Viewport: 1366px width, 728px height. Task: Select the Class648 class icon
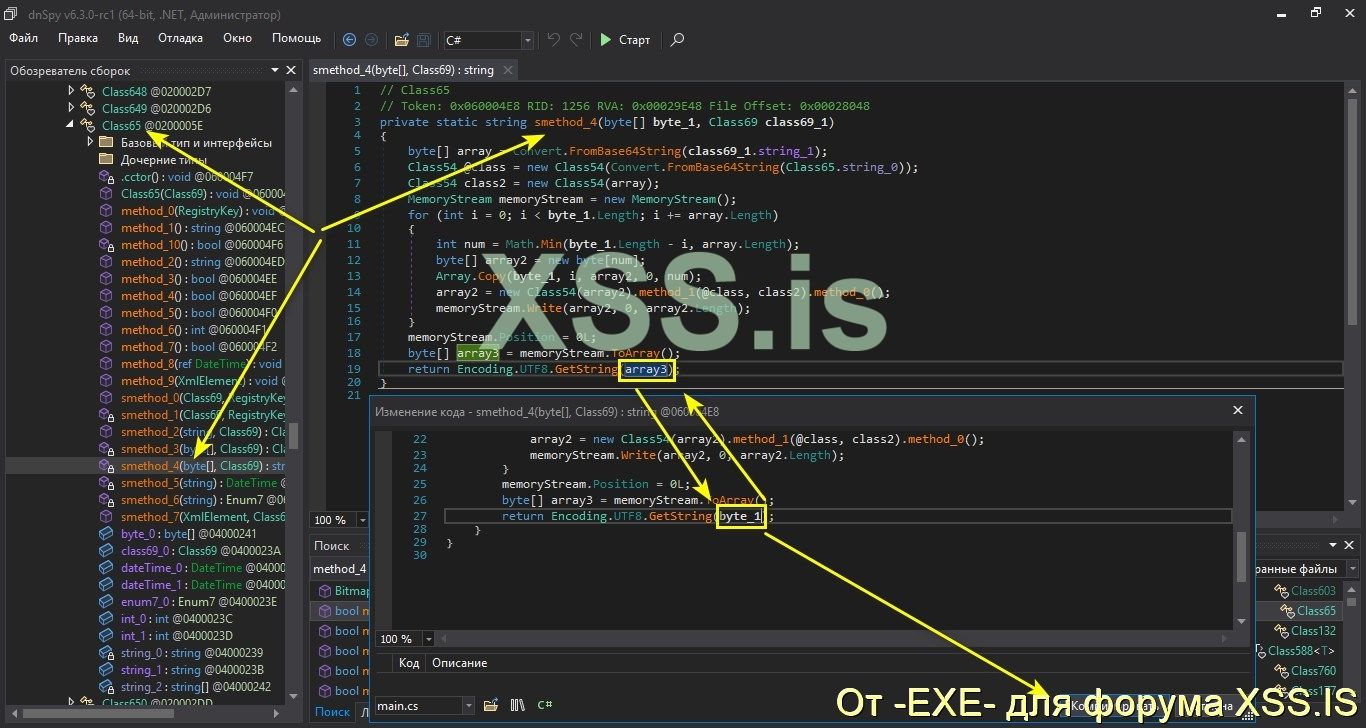point(90,91)
